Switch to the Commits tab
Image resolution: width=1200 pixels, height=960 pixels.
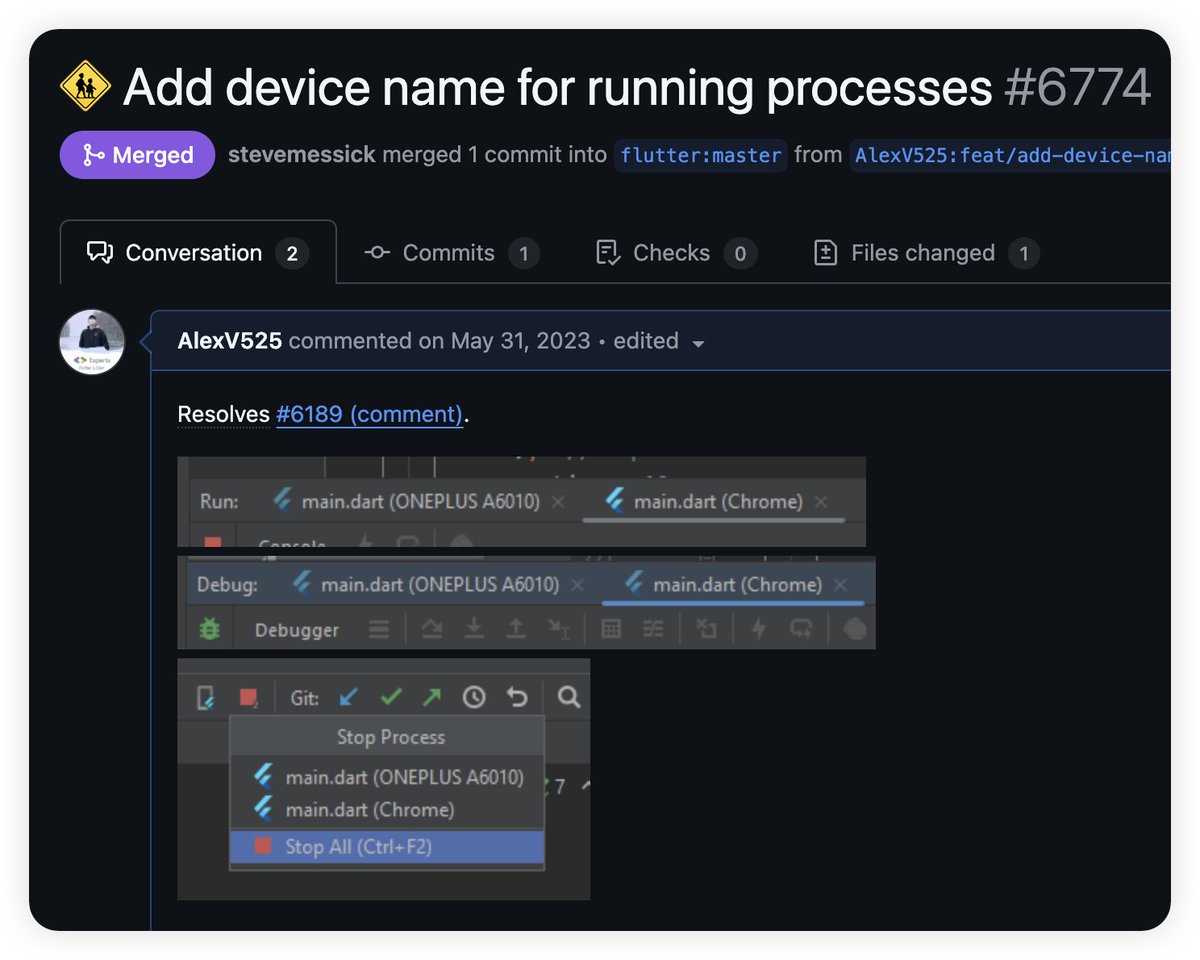tap(451, 253)
